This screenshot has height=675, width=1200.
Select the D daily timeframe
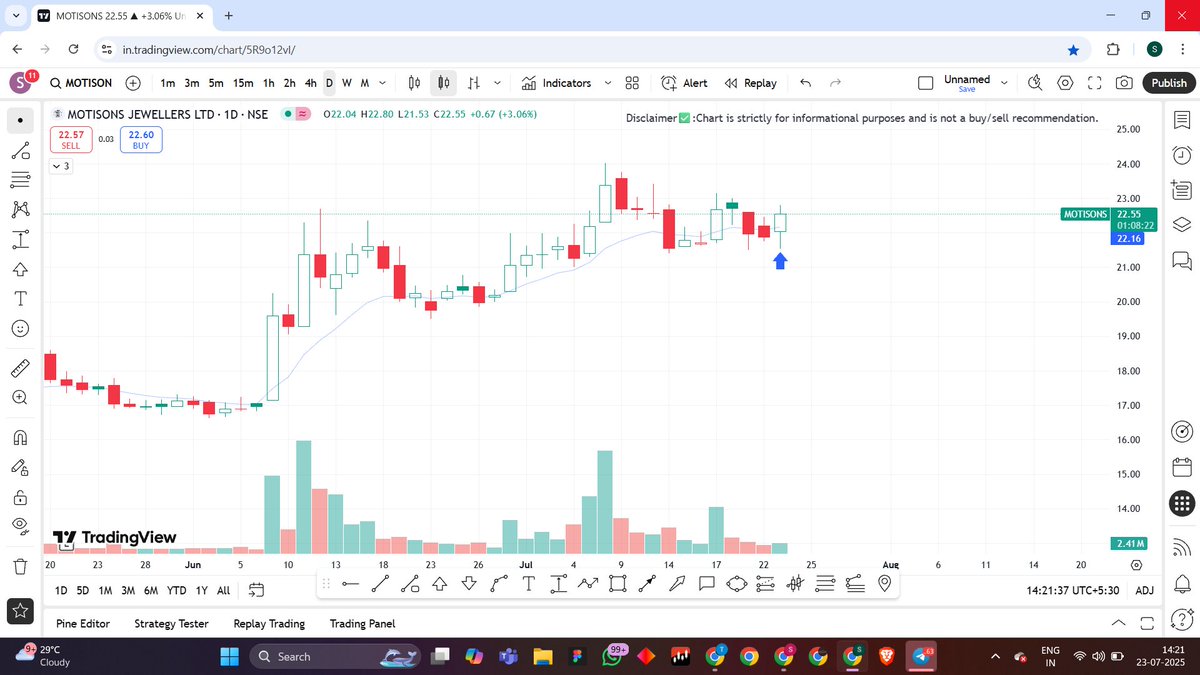[329, 83]
